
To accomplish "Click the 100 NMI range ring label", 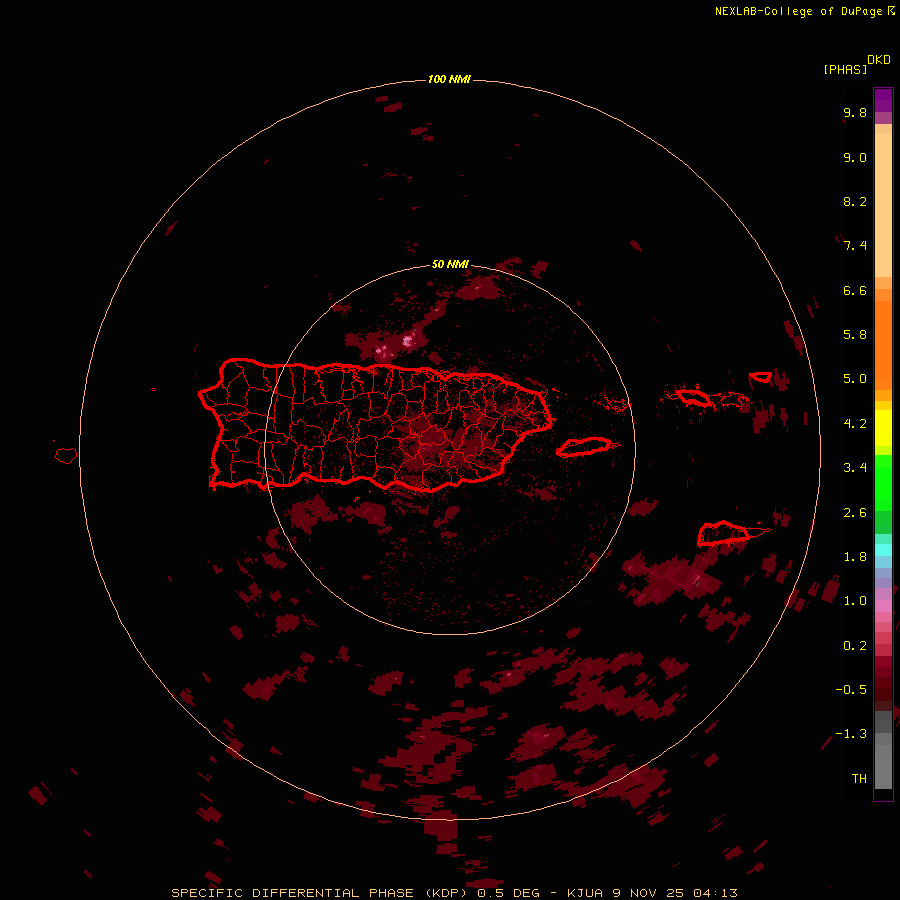I will (x=449, y=79).
